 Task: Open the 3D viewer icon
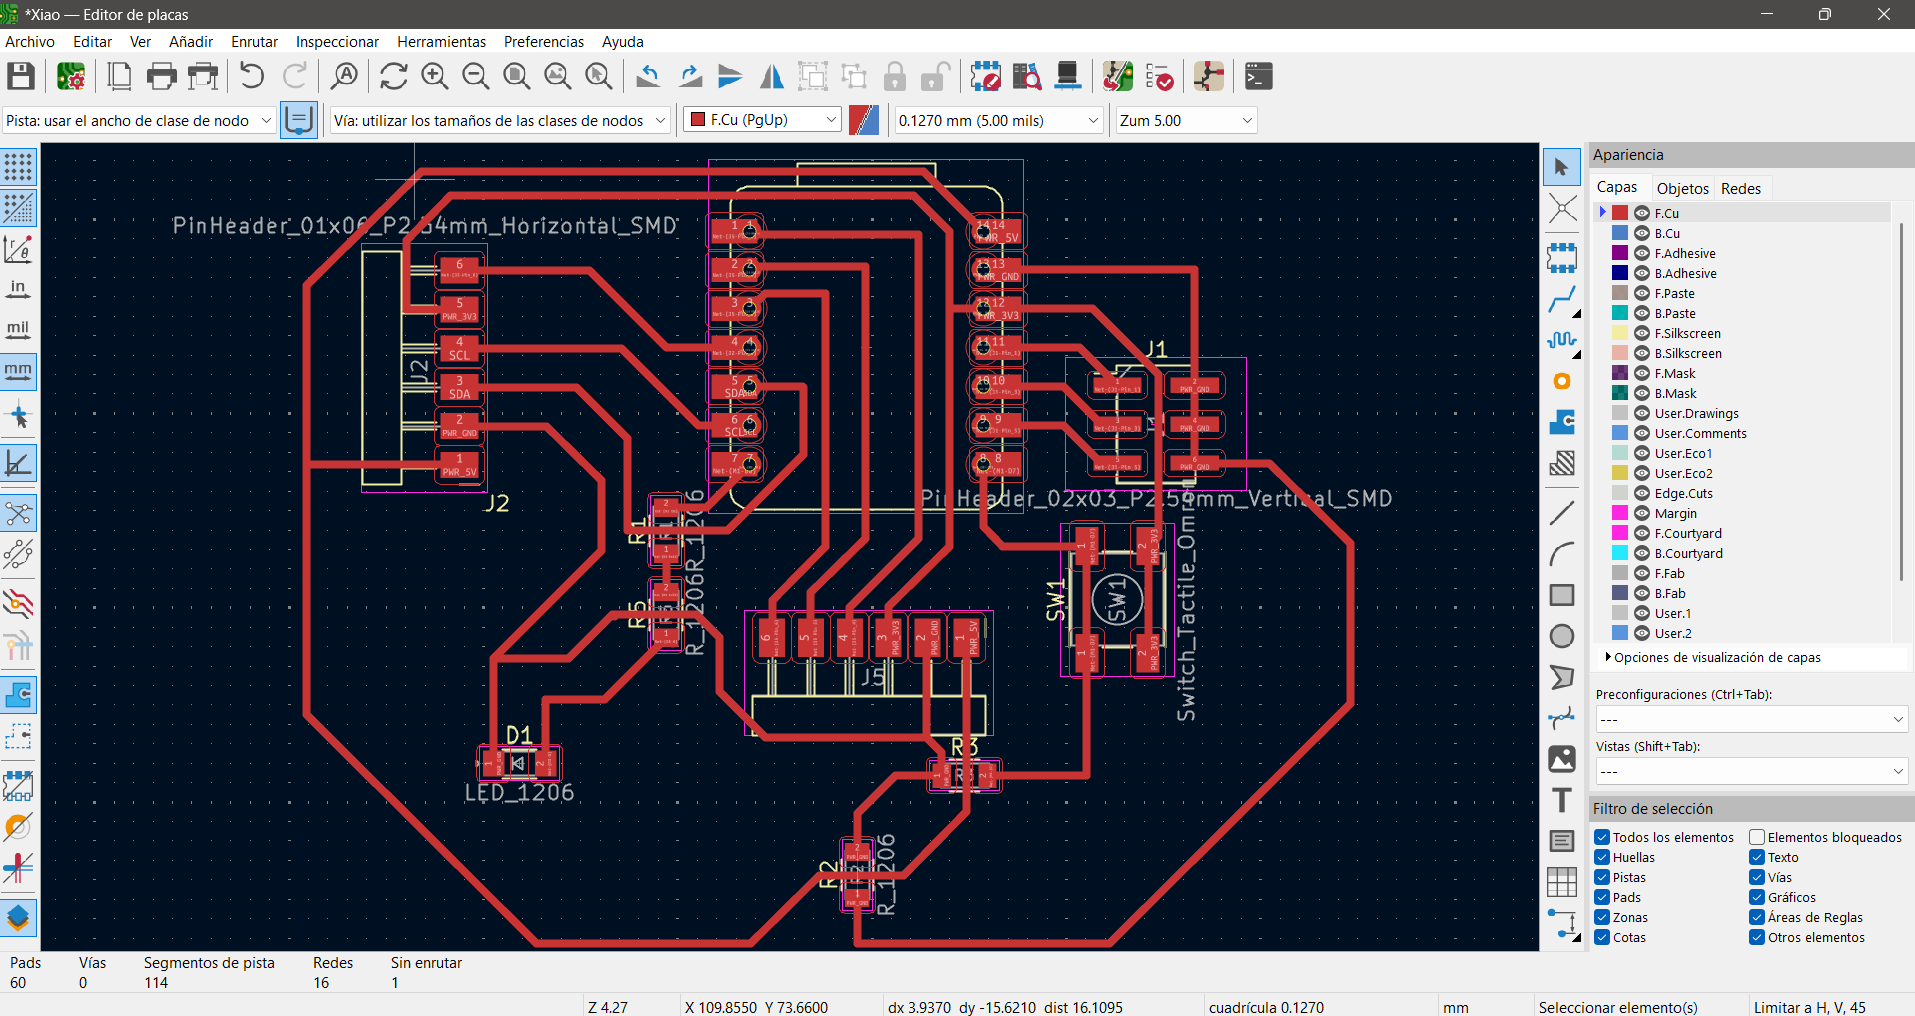pyautogui.click(x=1067, y=76)
